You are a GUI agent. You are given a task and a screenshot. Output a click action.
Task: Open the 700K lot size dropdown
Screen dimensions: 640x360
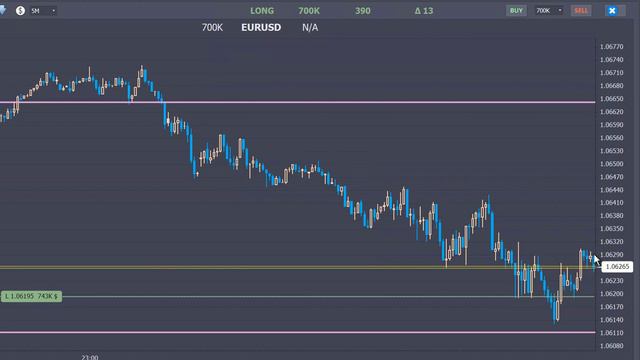click(x=549, y=11)
